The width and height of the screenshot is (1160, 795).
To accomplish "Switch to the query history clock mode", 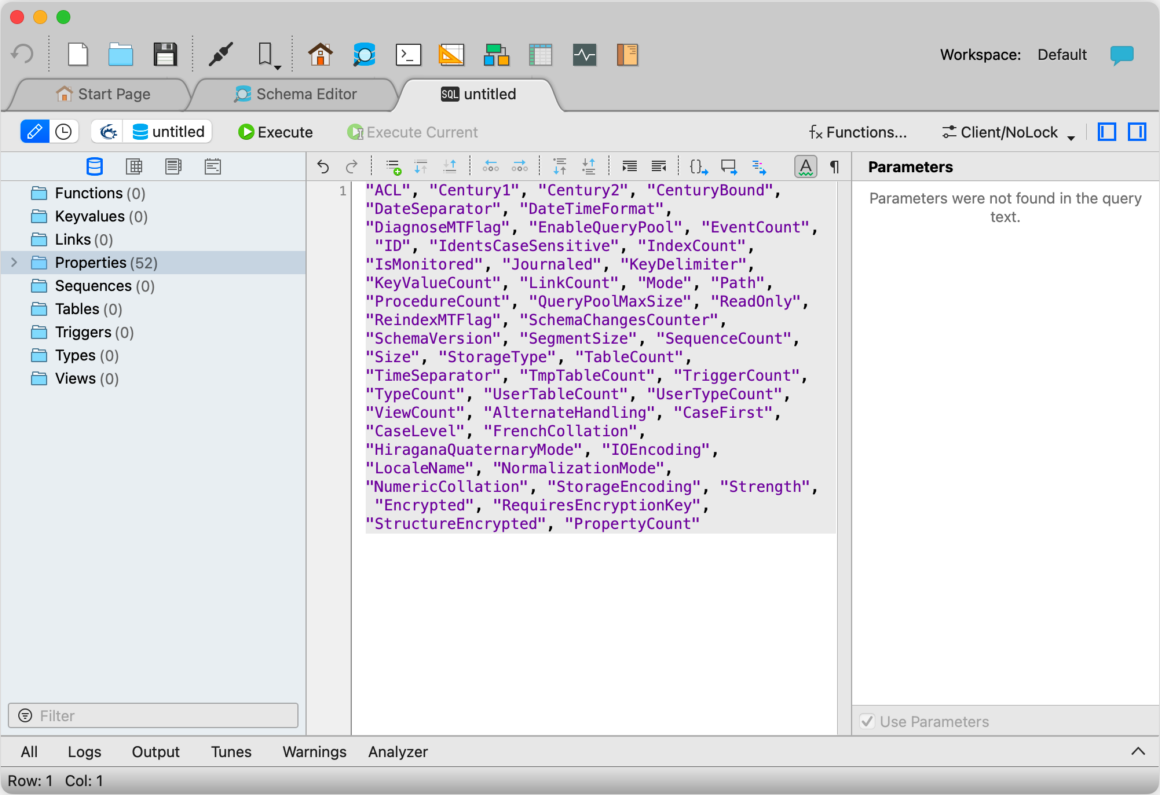I will click(x=64, y=132).
